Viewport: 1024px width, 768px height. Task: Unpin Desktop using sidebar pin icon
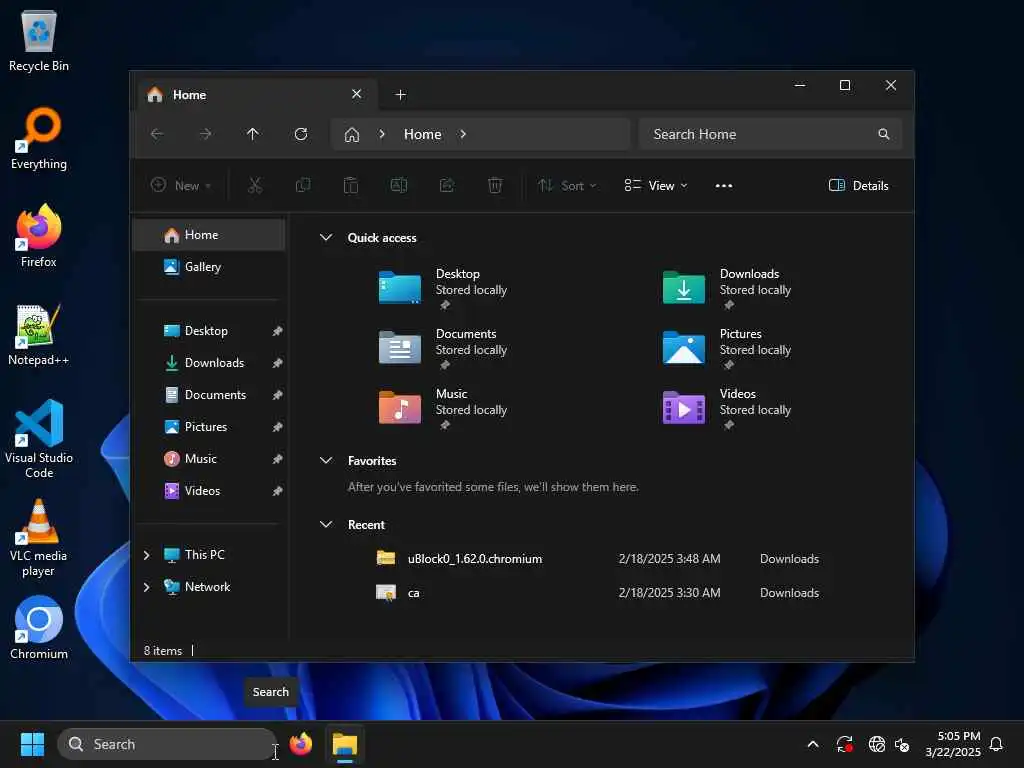(x=278, y=331)
